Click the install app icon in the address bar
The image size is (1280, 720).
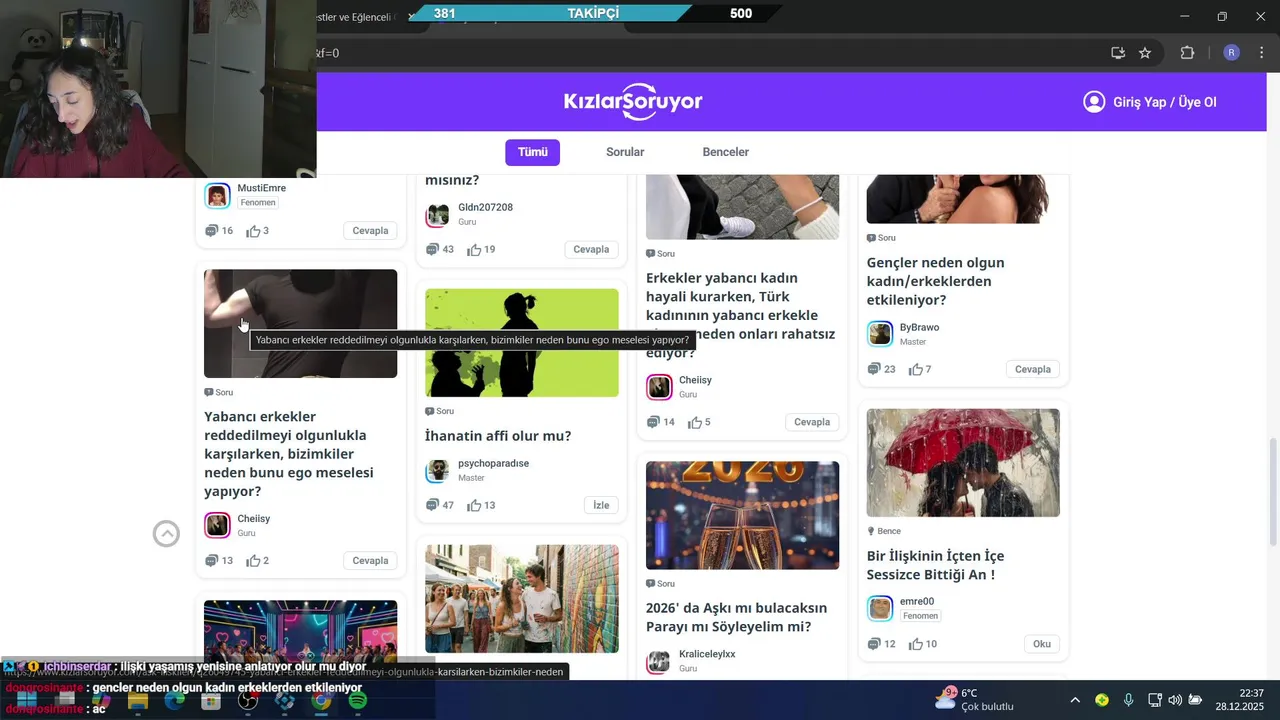(1118, 53)
